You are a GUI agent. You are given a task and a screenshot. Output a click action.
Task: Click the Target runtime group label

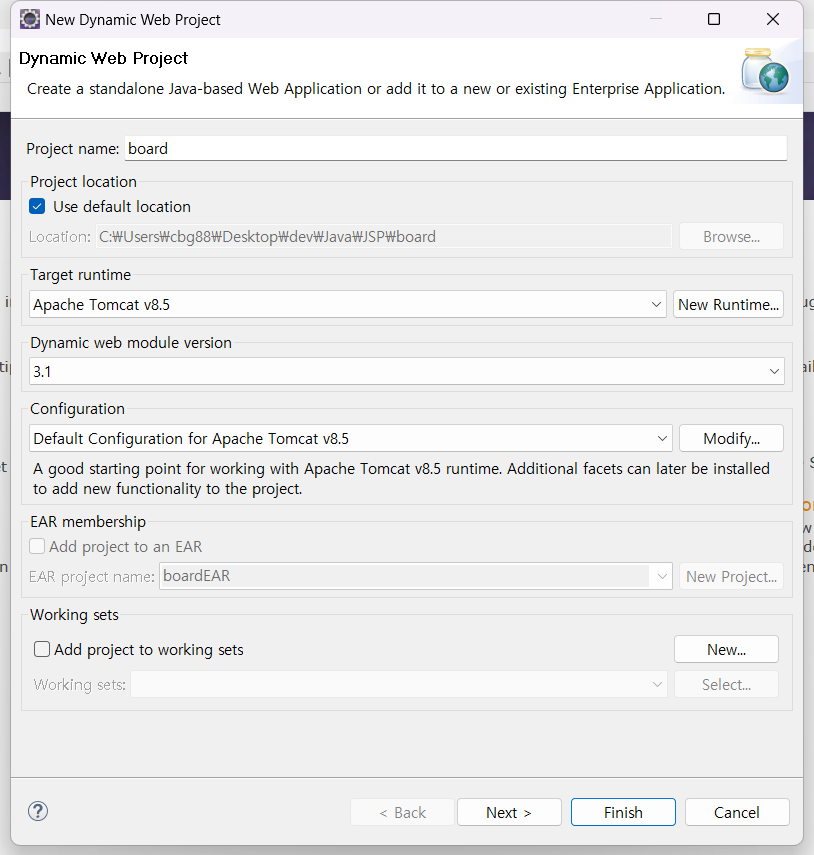(81, 275)
